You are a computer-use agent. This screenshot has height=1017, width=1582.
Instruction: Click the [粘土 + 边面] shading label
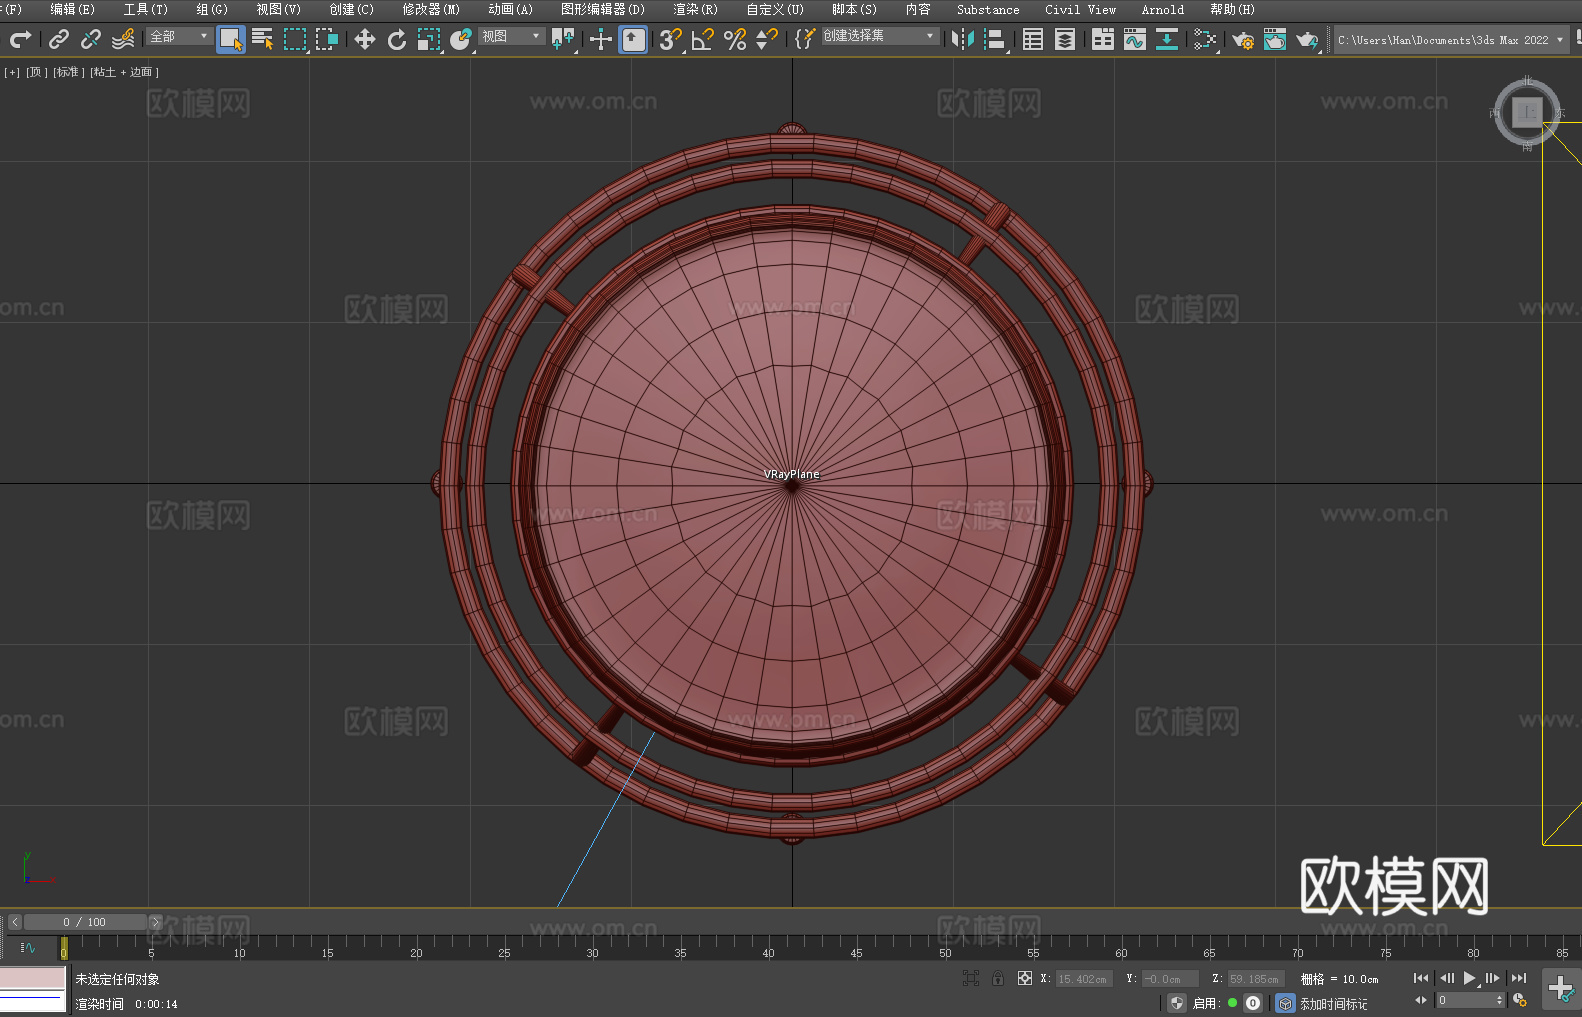(124, 72)
